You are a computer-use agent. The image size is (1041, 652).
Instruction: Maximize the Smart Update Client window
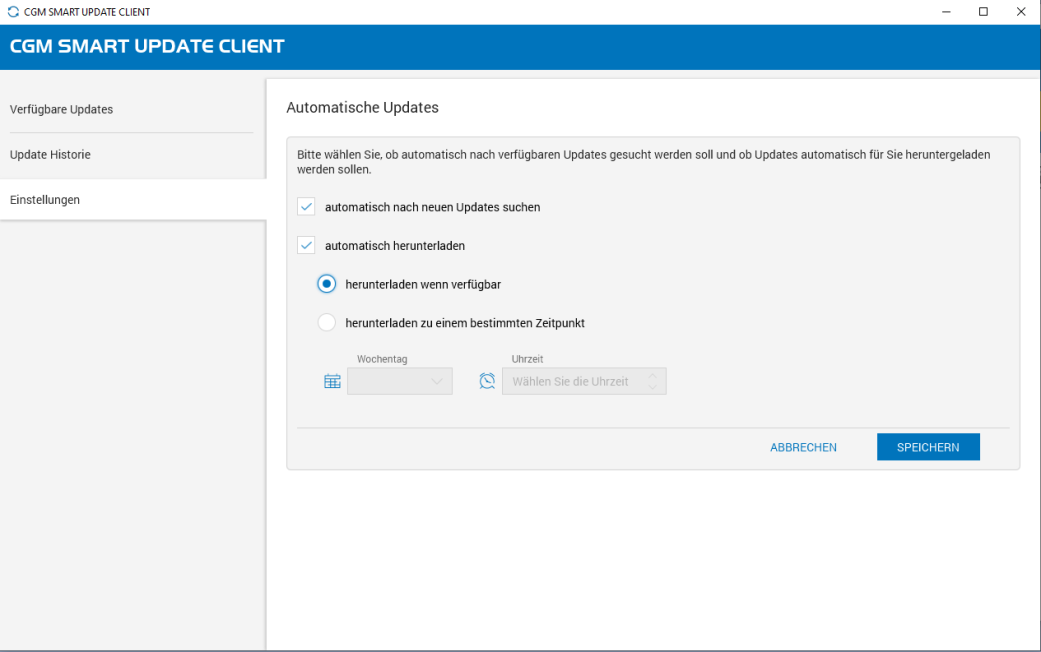983,12
